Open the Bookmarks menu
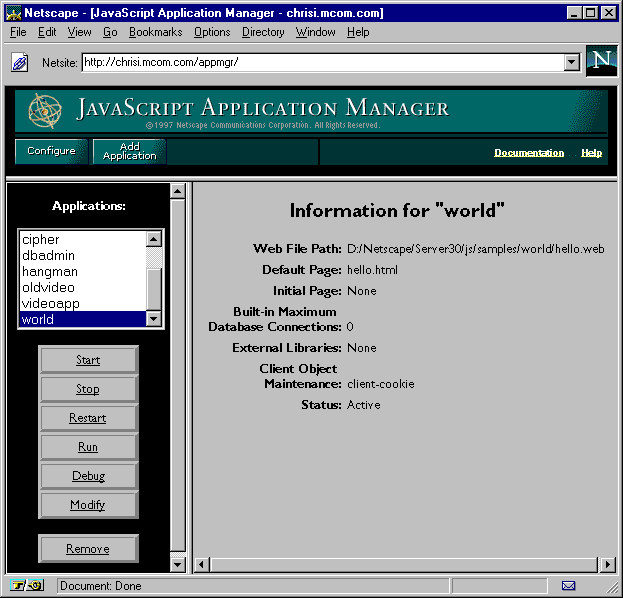 coord(156,32)
